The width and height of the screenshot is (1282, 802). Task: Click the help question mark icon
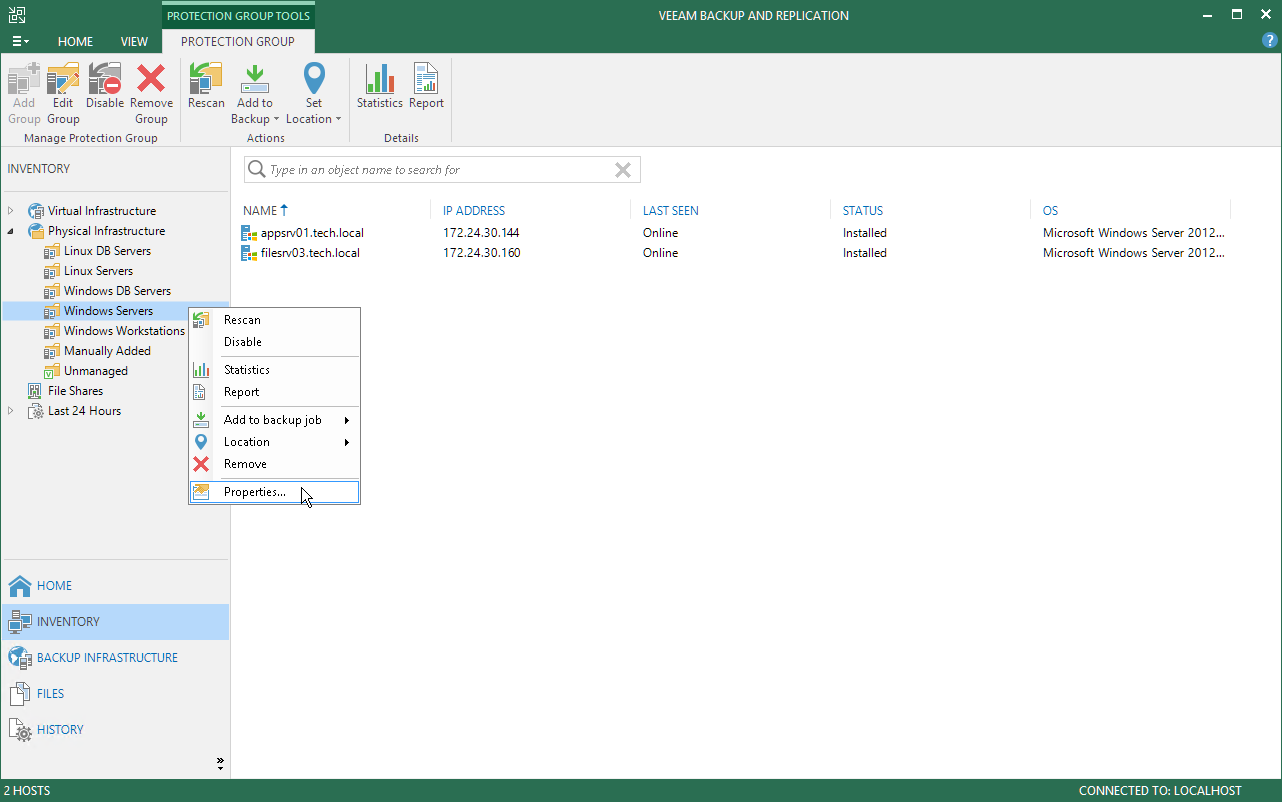click(x=1270, y=41)
